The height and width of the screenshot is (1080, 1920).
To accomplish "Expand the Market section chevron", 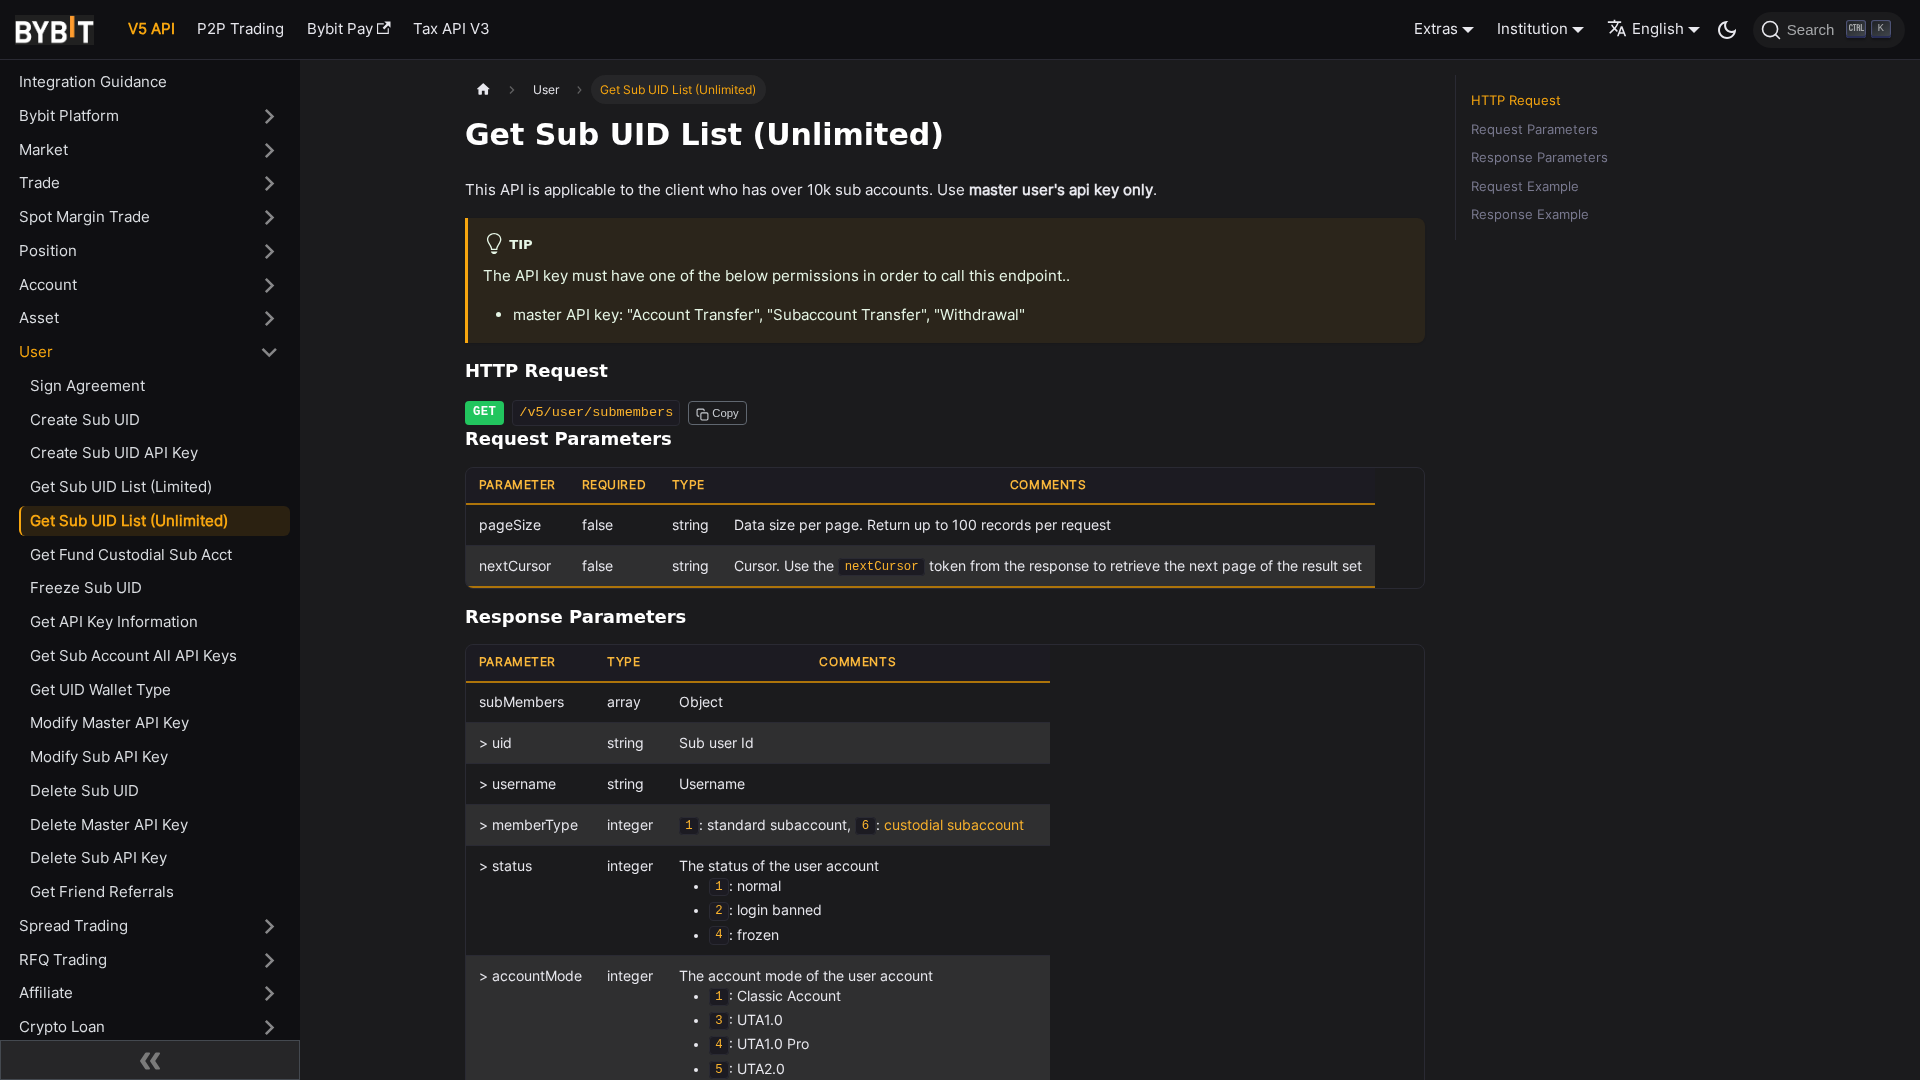I will [x=269, y=150].
